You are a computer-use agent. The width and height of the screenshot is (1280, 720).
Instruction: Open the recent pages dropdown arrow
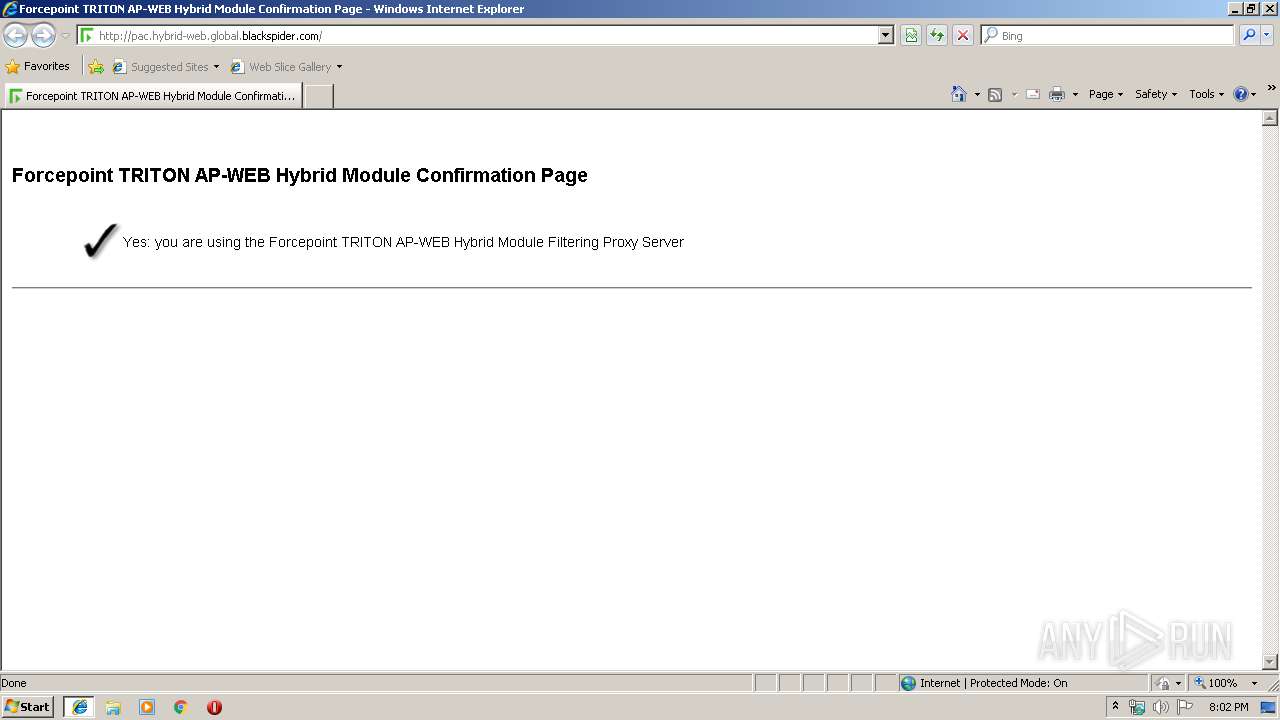pyautogui.click(x=65, y=36)
